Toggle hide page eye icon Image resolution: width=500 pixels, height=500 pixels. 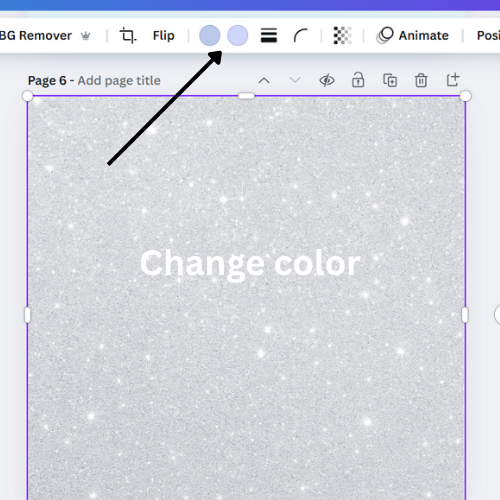pyautogui.click(x=327, y=80)
